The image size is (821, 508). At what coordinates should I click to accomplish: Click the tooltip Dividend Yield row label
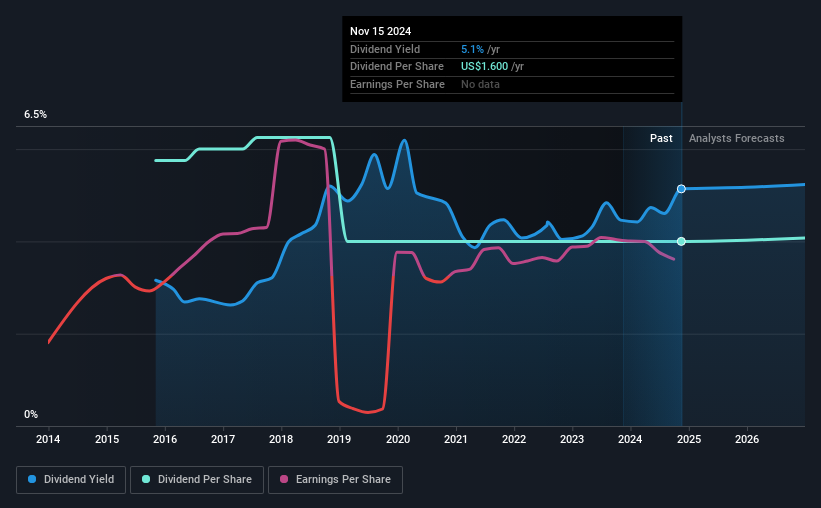pos(385,49)
